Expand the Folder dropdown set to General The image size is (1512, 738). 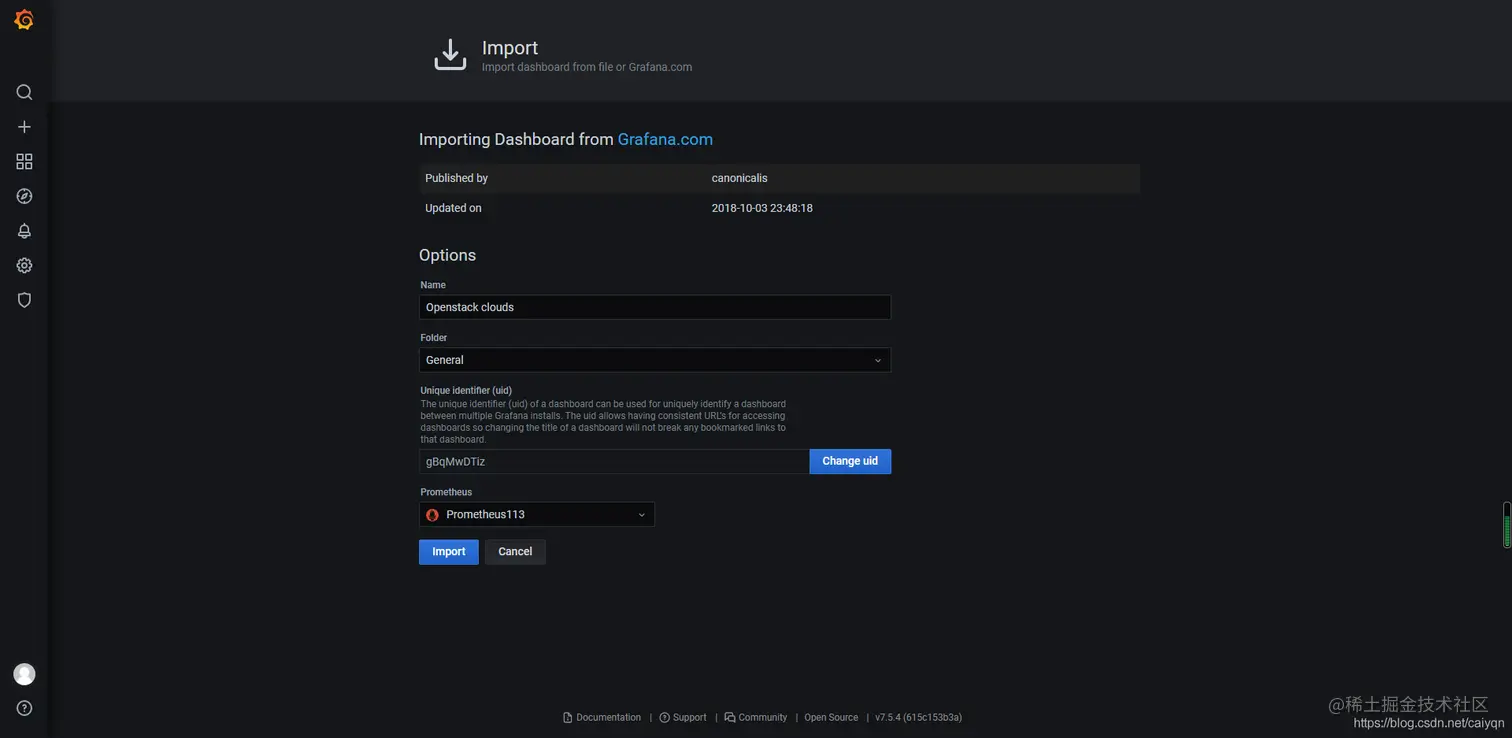pyautogui.click(x=655, y=360)
